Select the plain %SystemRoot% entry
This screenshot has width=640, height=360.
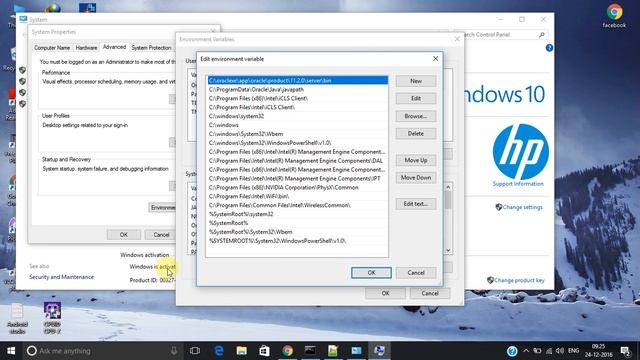click(x=298, y=223)
